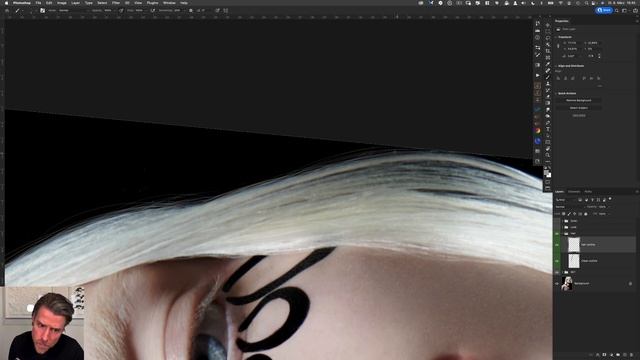Select the Gradient tool
This screenshot has height=360, width=640.
tap(548, 102)
